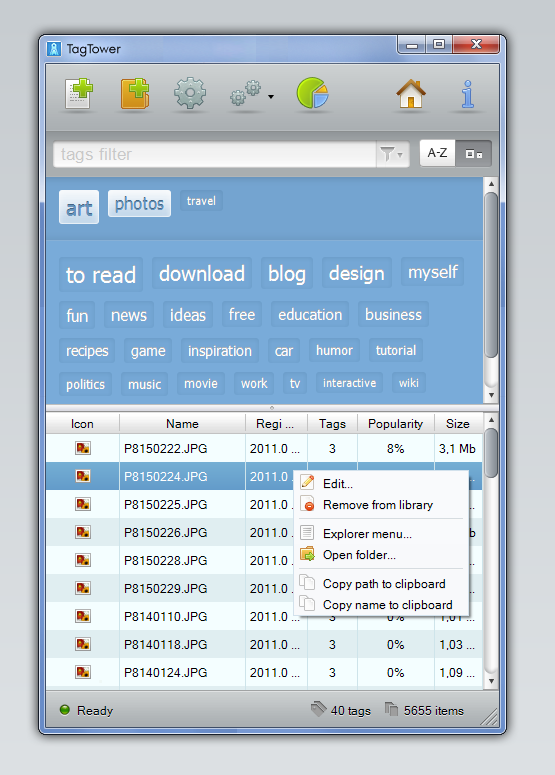555x775 pixels.
Task: Click the add folder icon in toolbar
Action: point(135,93)
